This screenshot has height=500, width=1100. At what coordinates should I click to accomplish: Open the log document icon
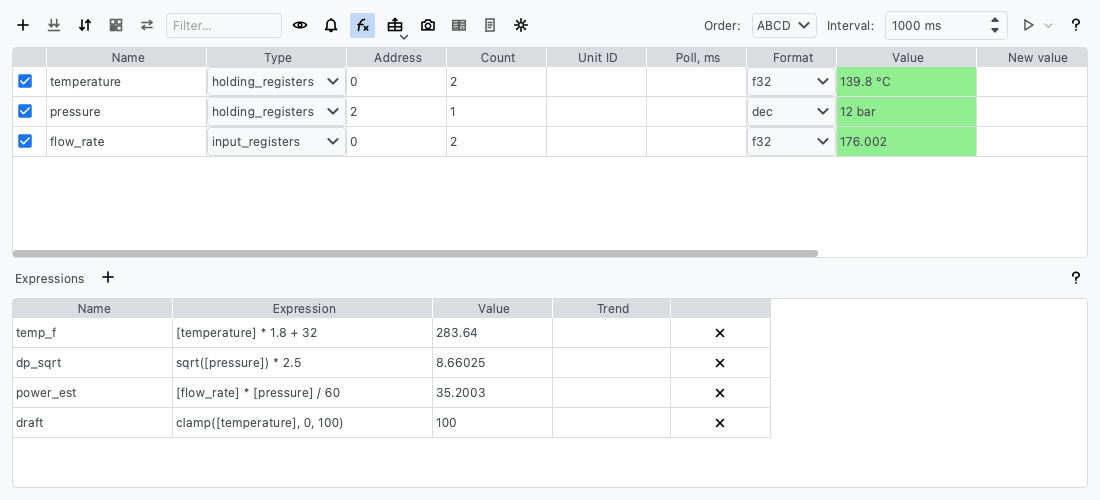coord(490,25)
